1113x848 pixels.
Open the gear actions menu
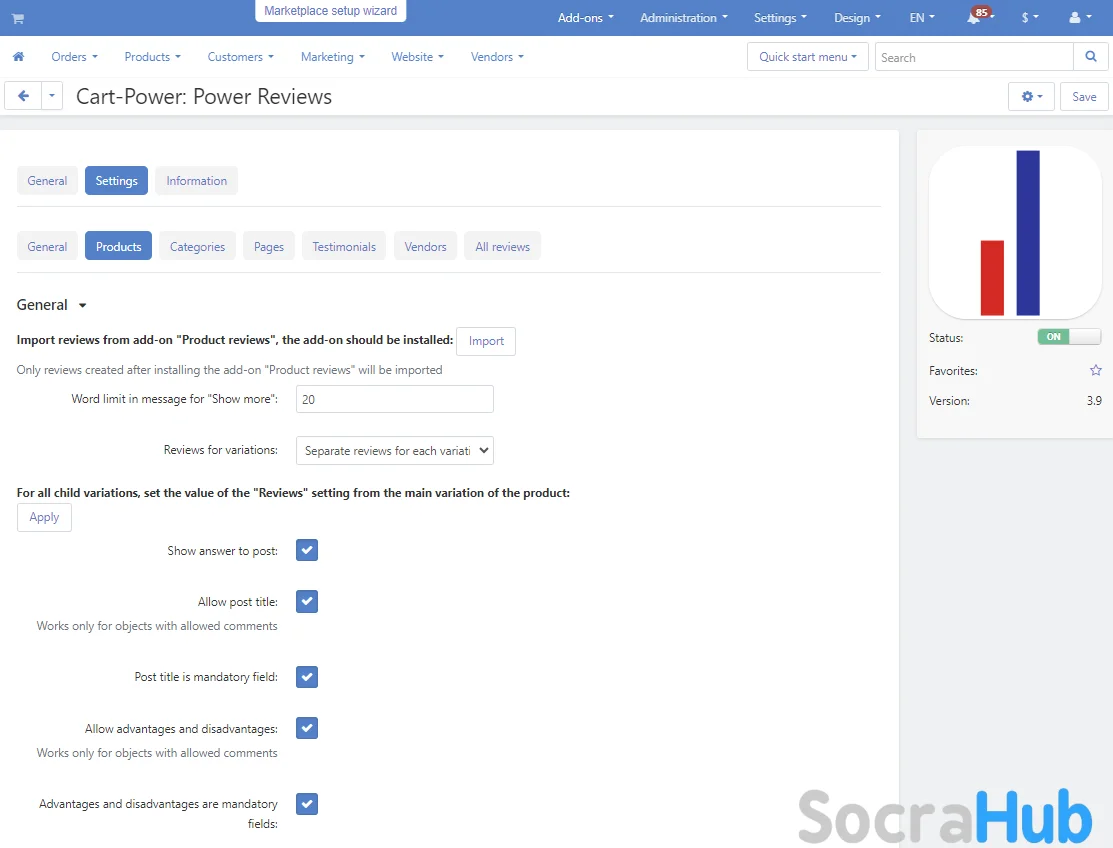(x=1031, y=97)
